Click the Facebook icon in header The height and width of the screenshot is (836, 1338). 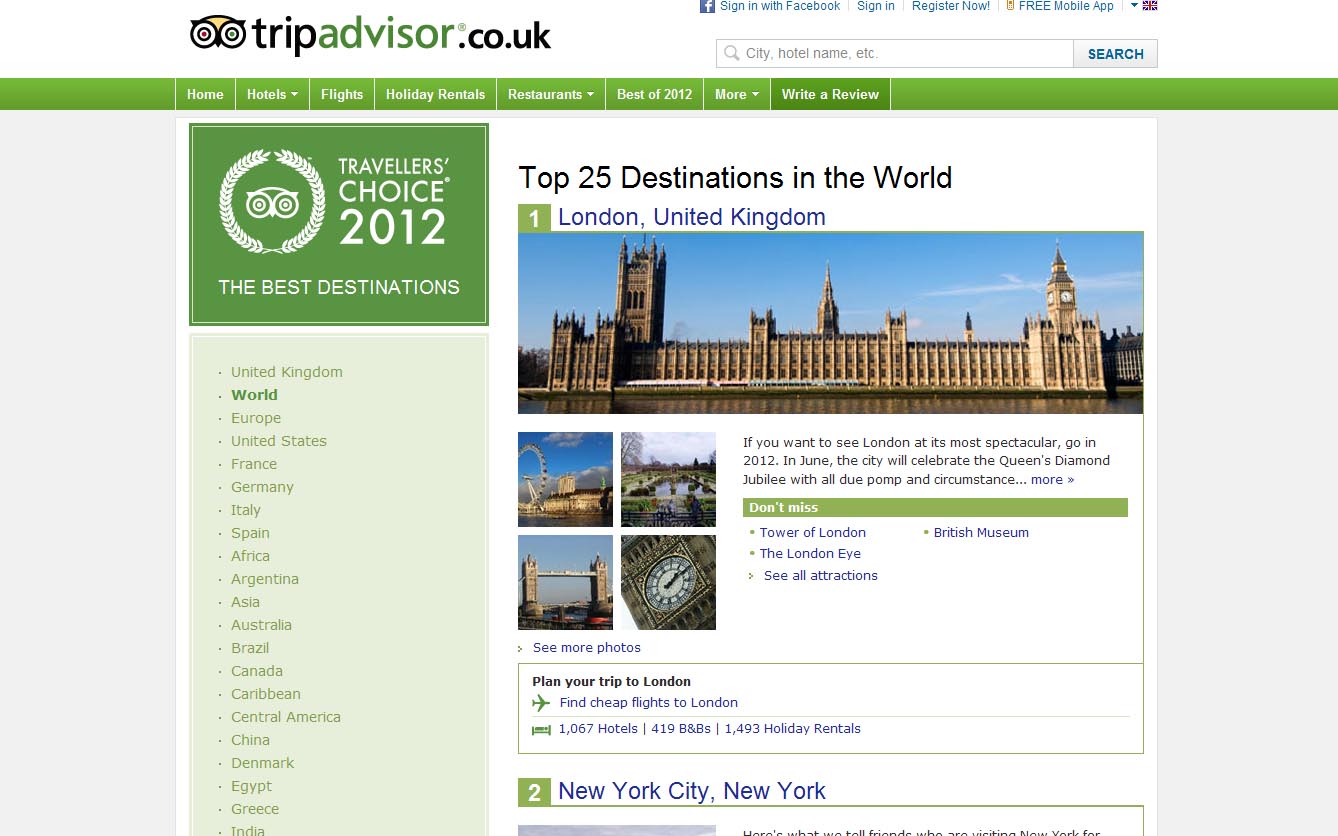[x=707, y=6]
